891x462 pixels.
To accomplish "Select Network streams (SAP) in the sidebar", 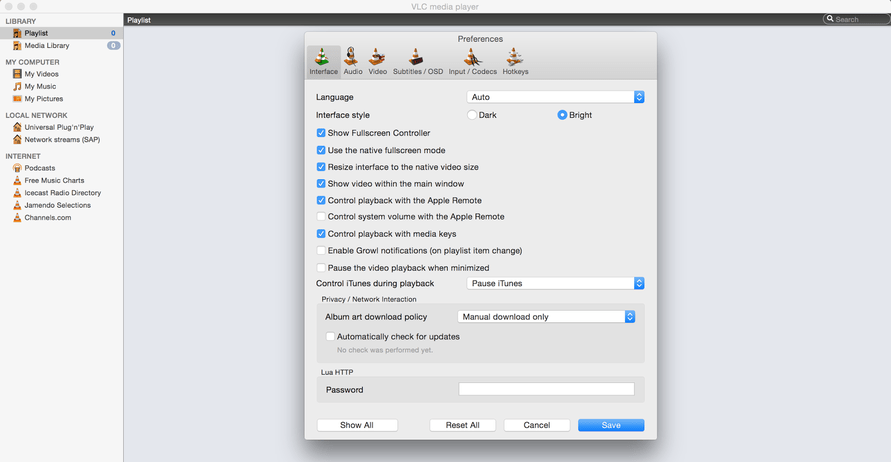I will click(61, 139).
